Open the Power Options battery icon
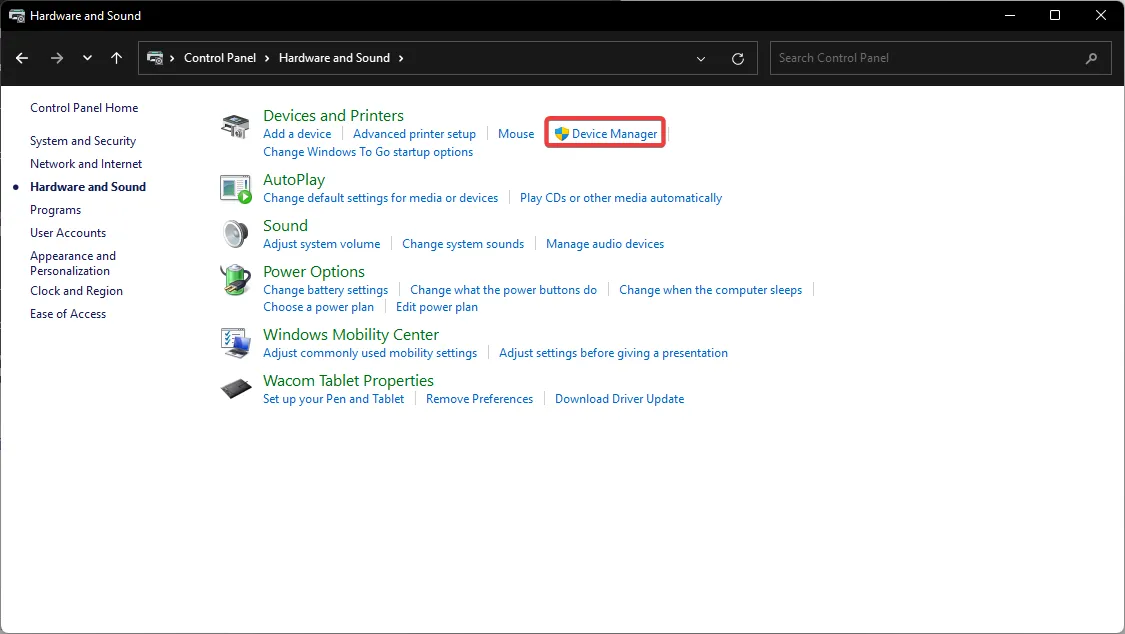Image resolution: width=1125 pixels, height=634 pixels. click(234, 280)
